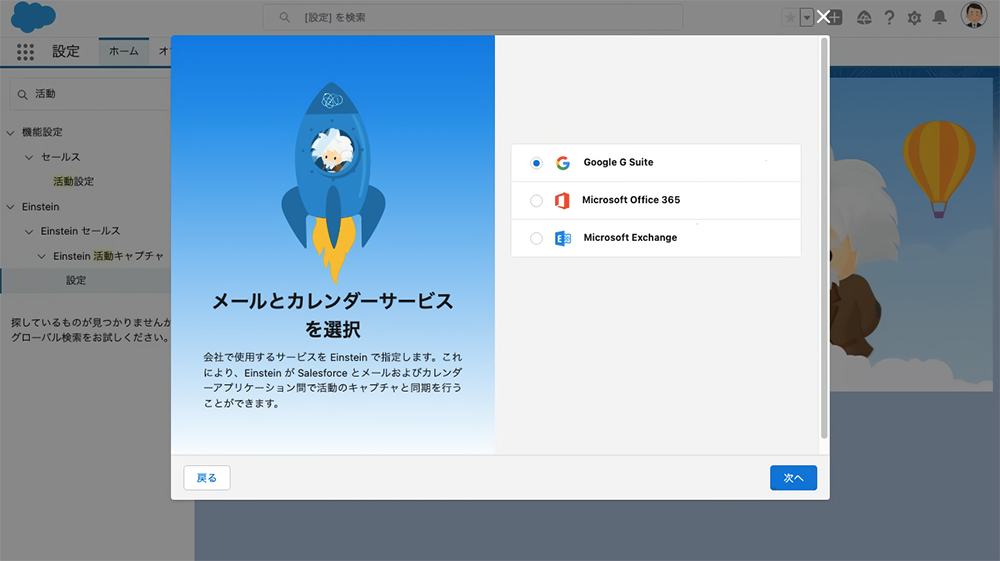Click the dialog's vertical scrollbar
This screenshot has height=561, width=1000.
[x=824, y=237]
